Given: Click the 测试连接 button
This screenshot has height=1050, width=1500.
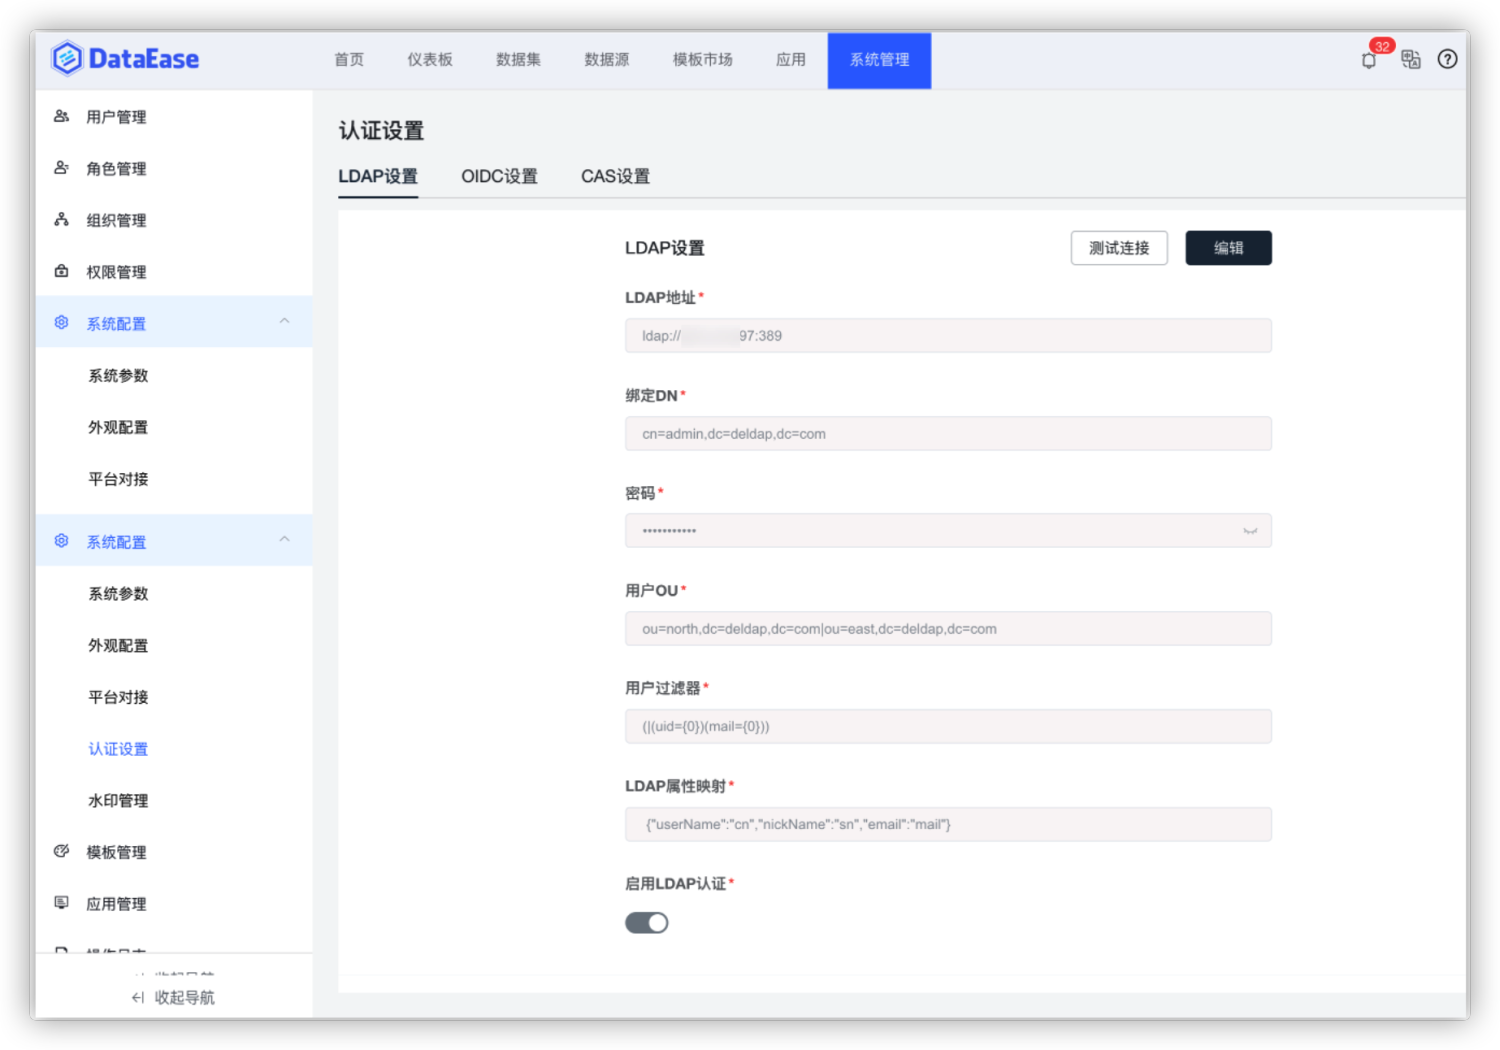Looking at the screenshot, I should pos(1119,247).
